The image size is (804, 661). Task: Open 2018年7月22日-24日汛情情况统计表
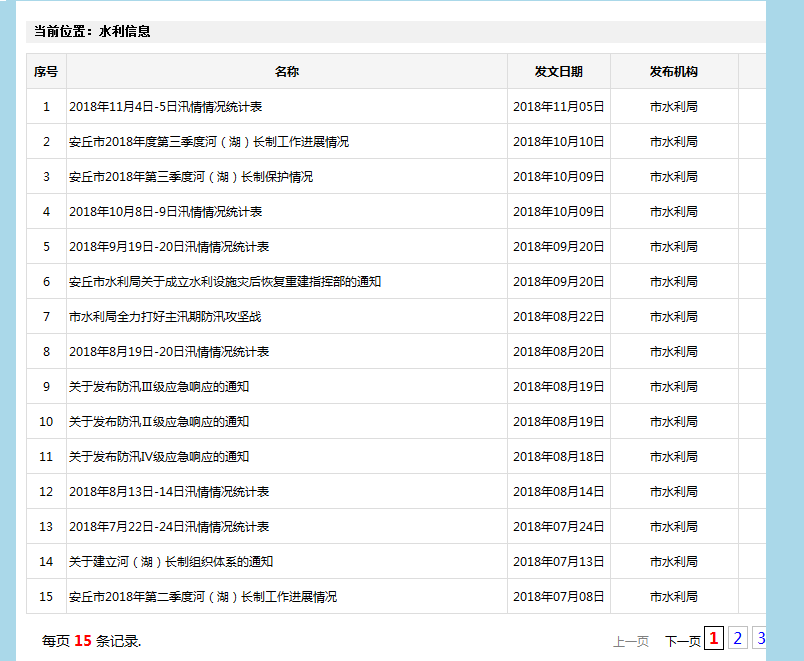point(169,527)
